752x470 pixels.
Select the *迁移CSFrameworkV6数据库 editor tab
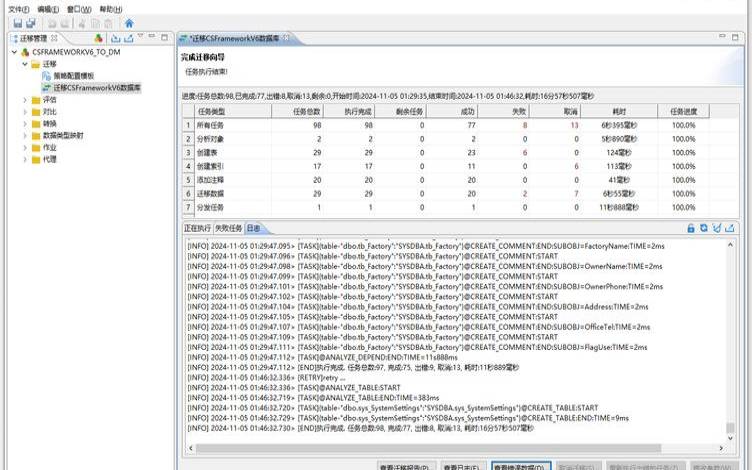click(x=234, y=38)
